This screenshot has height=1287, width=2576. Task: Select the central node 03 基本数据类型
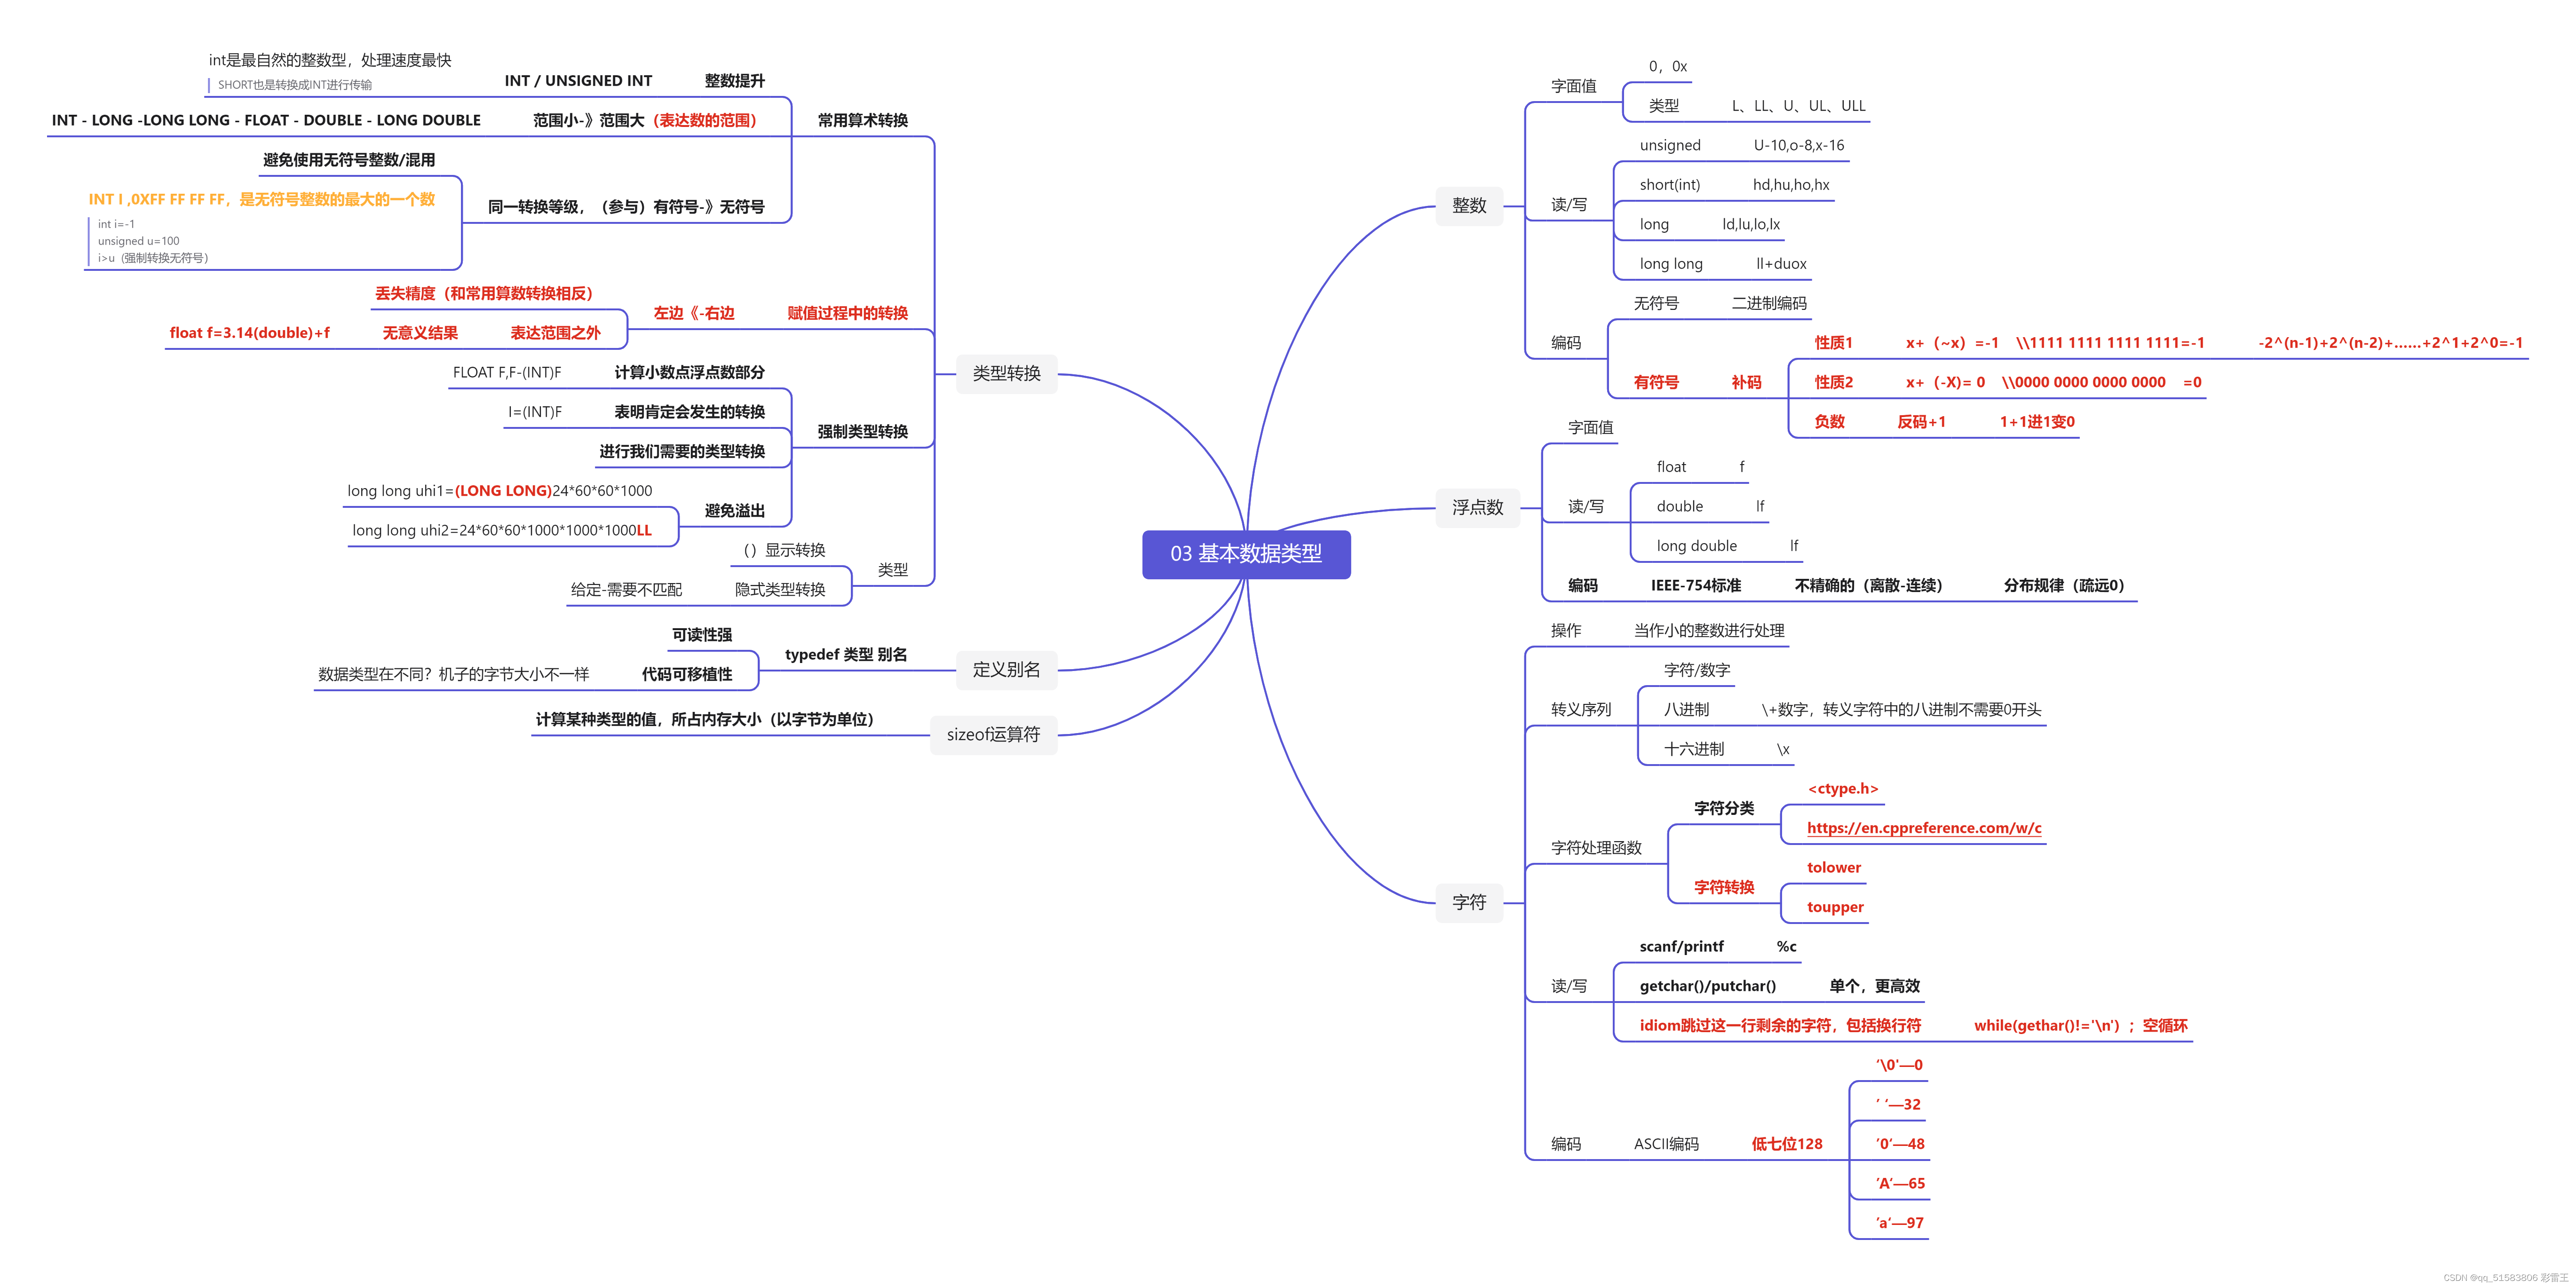point(1246,554)
